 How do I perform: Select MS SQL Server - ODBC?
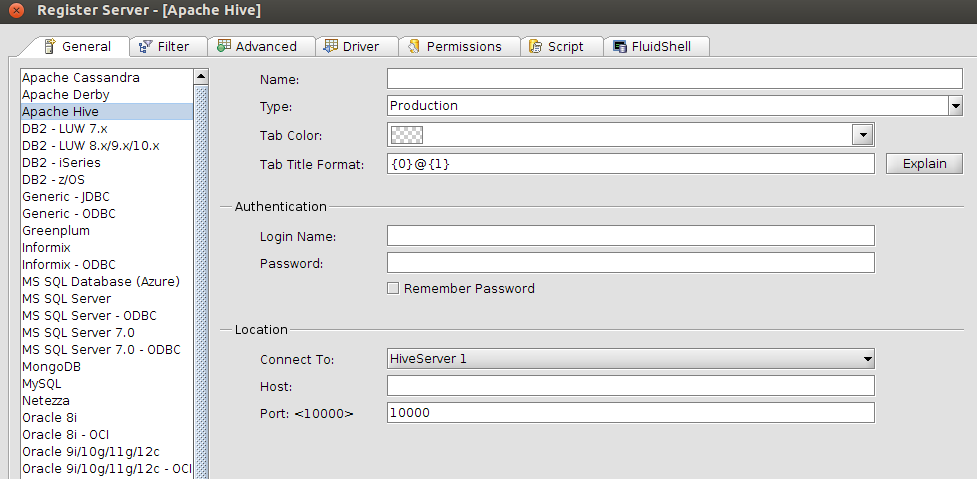pos(107,316)
